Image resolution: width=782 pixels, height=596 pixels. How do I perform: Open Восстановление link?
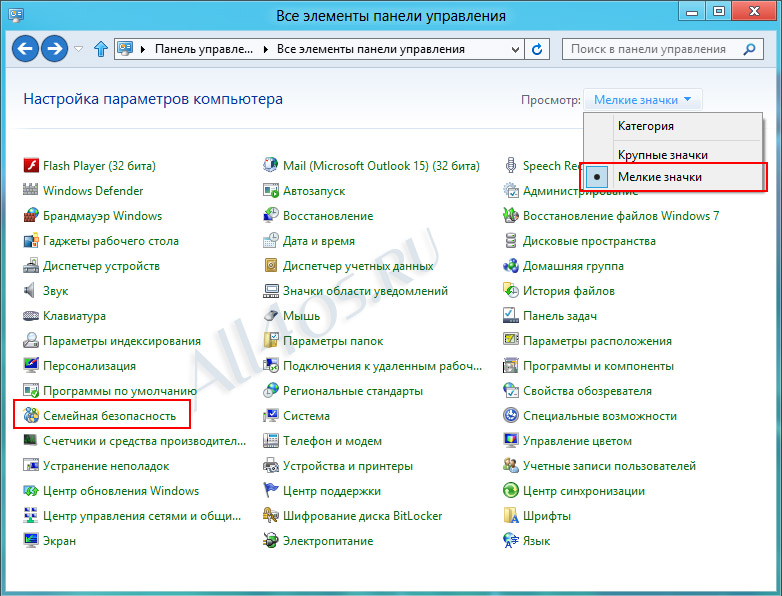[x=328, y=215]
